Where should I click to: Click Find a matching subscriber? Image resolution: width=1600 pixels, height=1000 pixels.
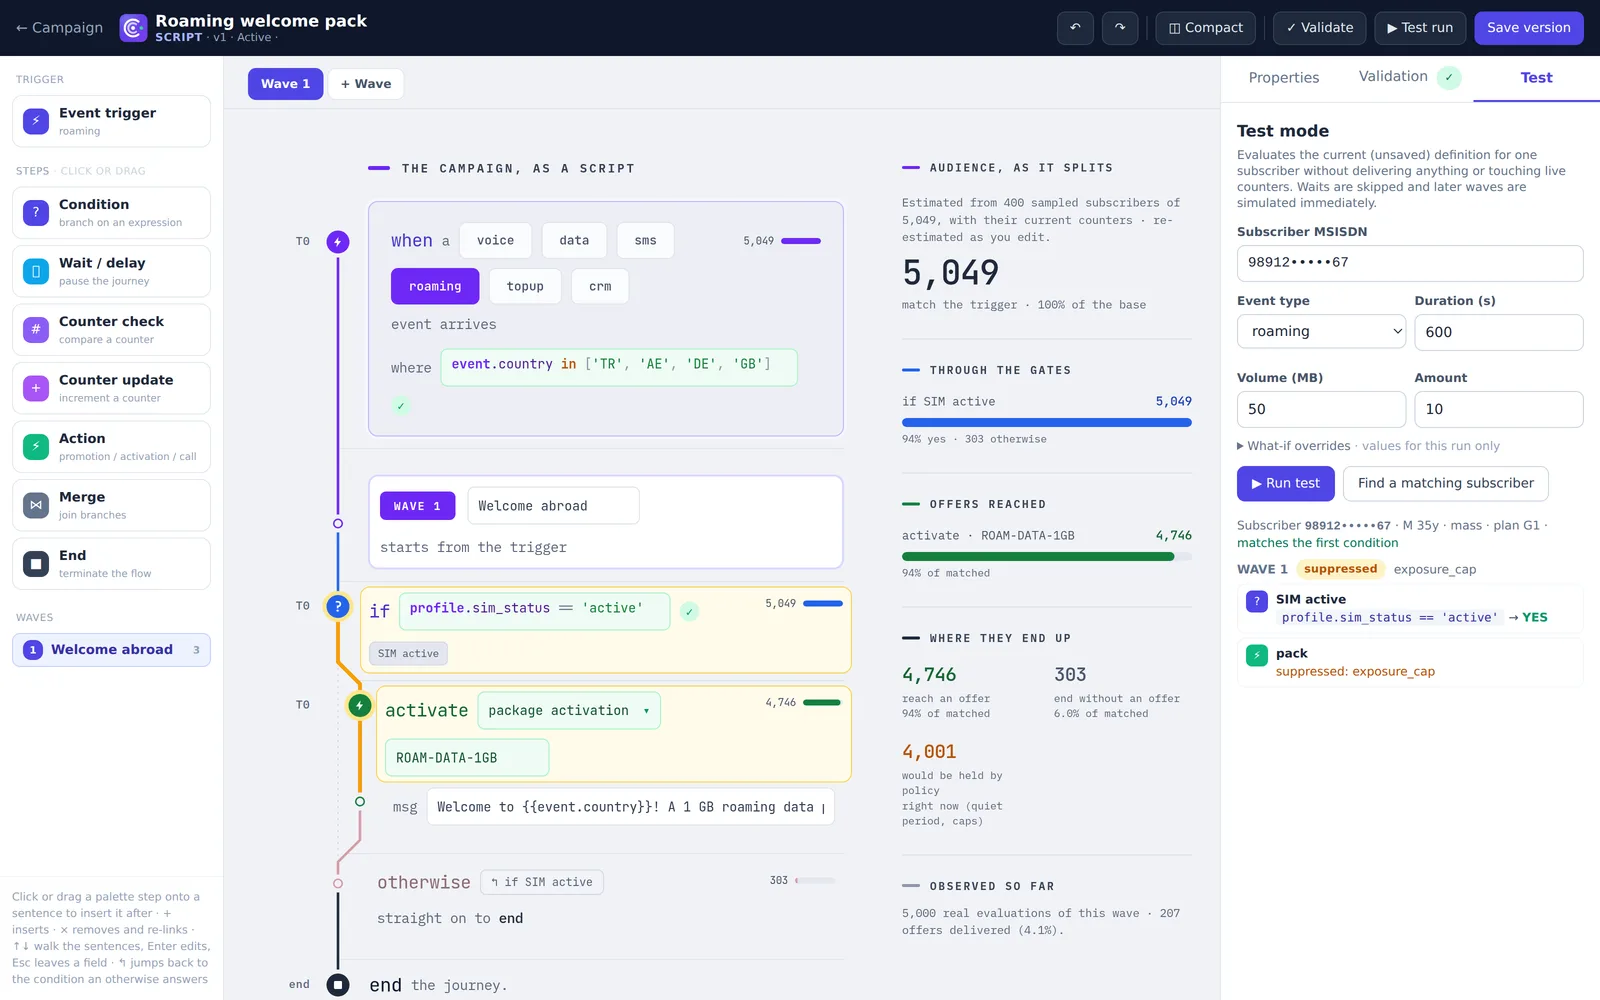pyautogui.click(x=1445, y=483)
